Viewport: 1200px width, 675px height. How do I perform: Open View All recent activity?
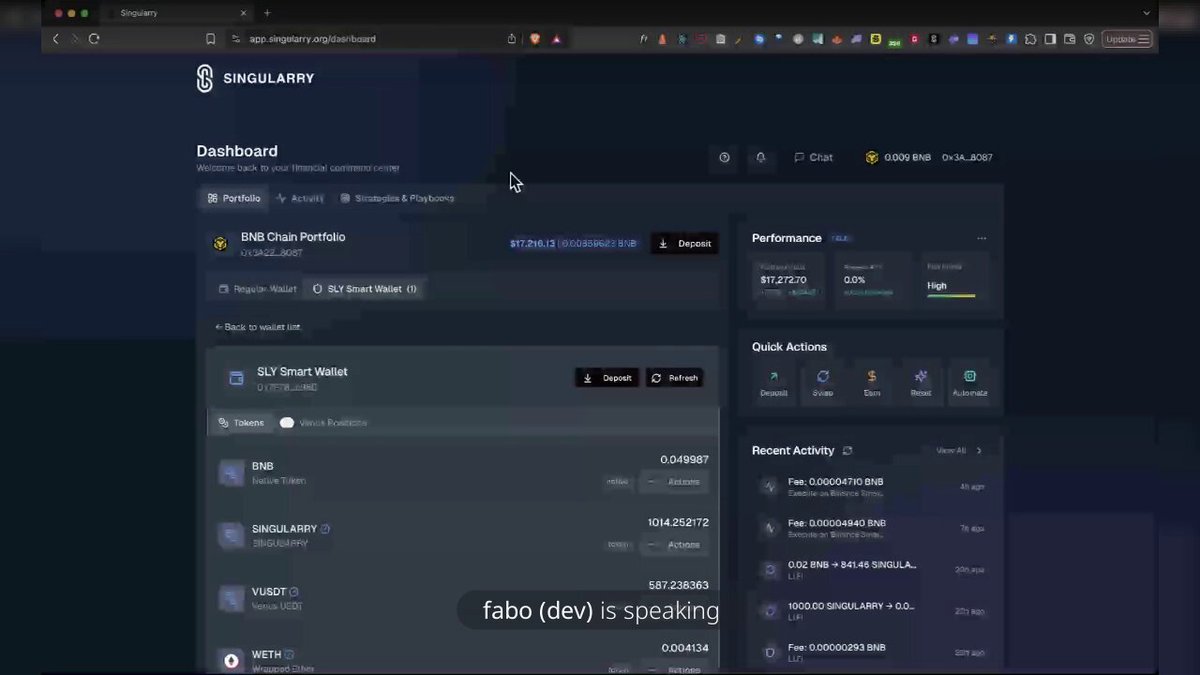point(958,451)
